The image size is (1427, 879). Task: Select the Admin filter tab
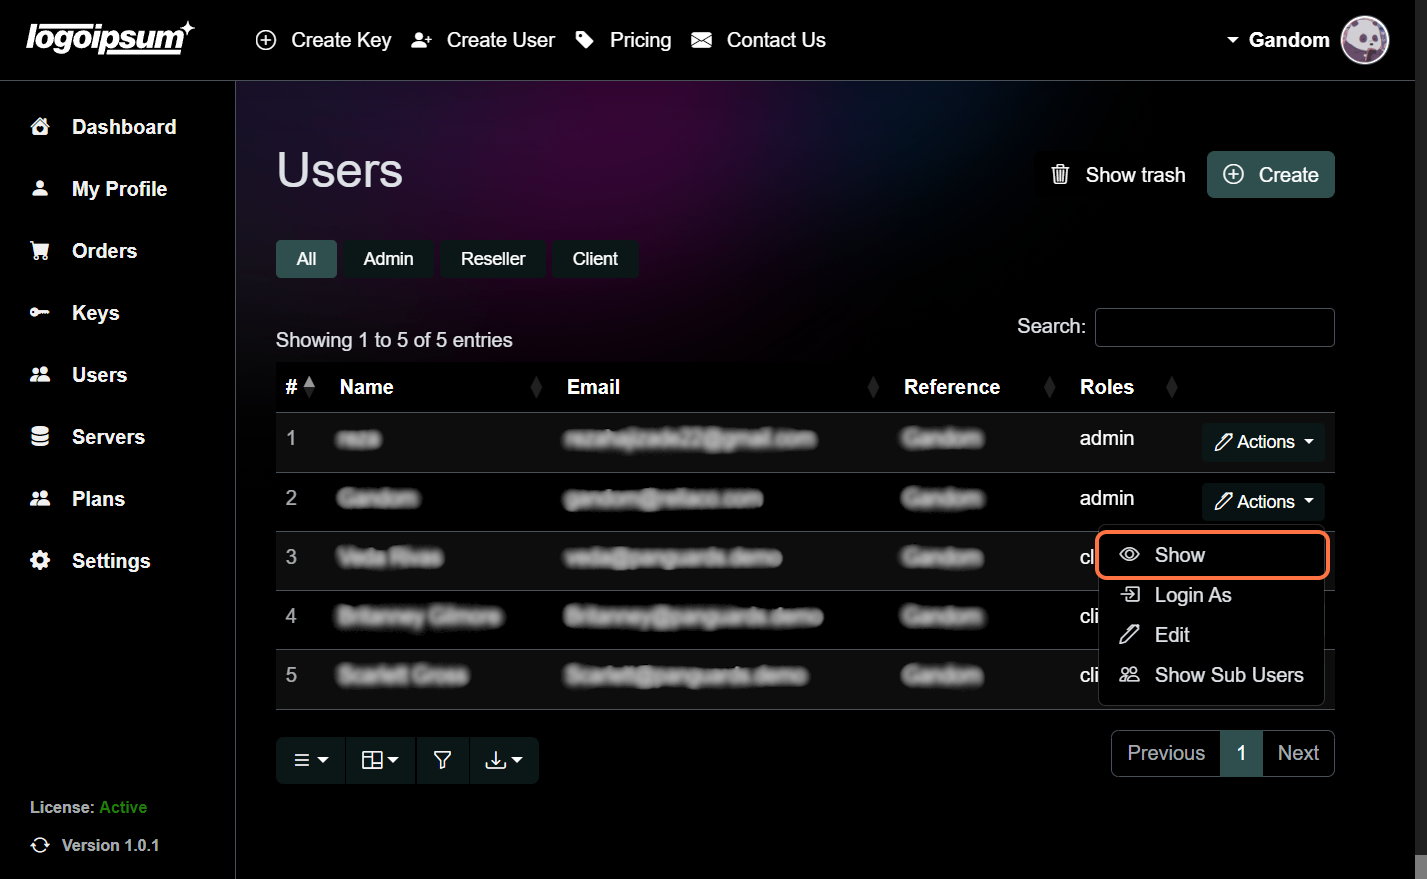(x=388, y=258)
